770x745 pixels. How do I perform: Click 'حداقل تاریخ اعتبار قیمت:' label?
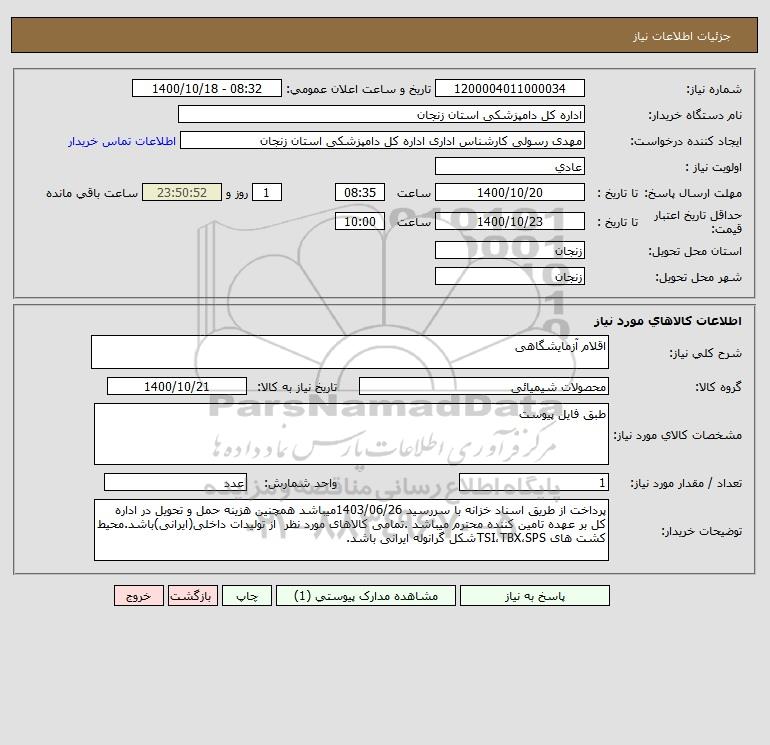698,222
